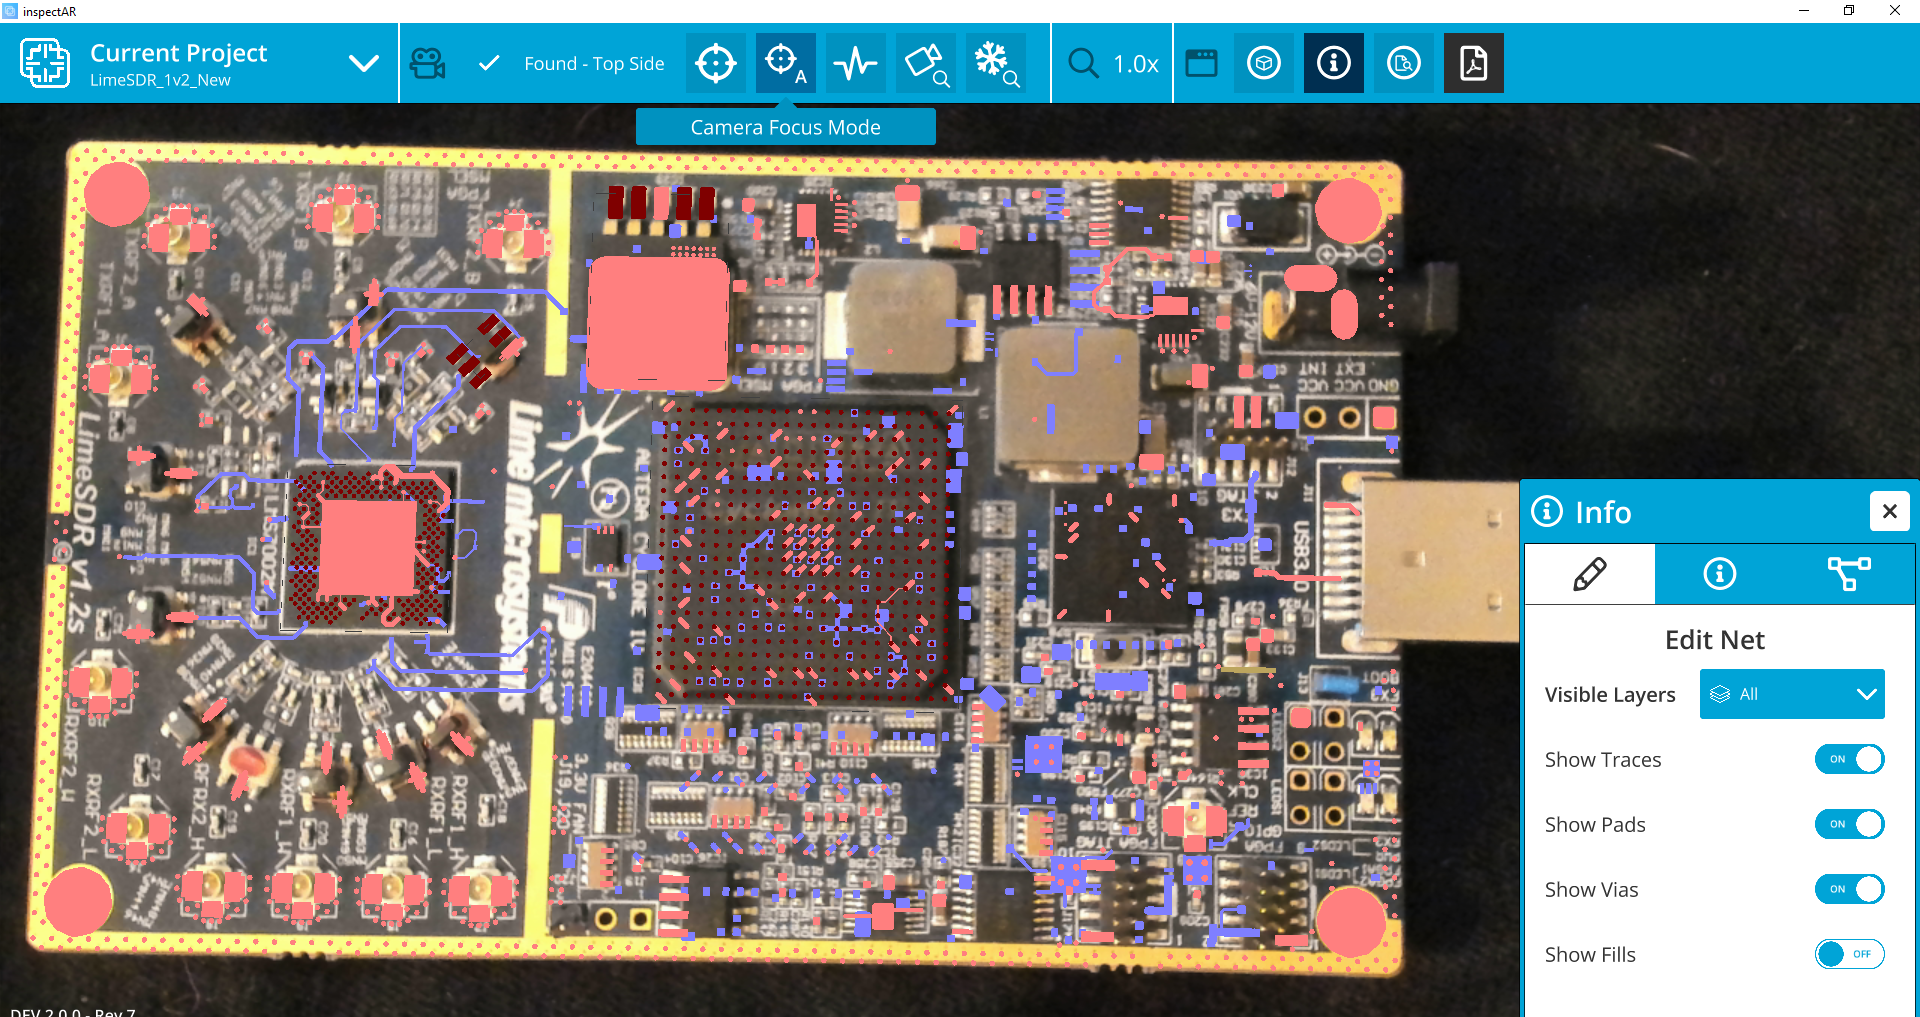Turn off the Show Vias toggle

1850,889
